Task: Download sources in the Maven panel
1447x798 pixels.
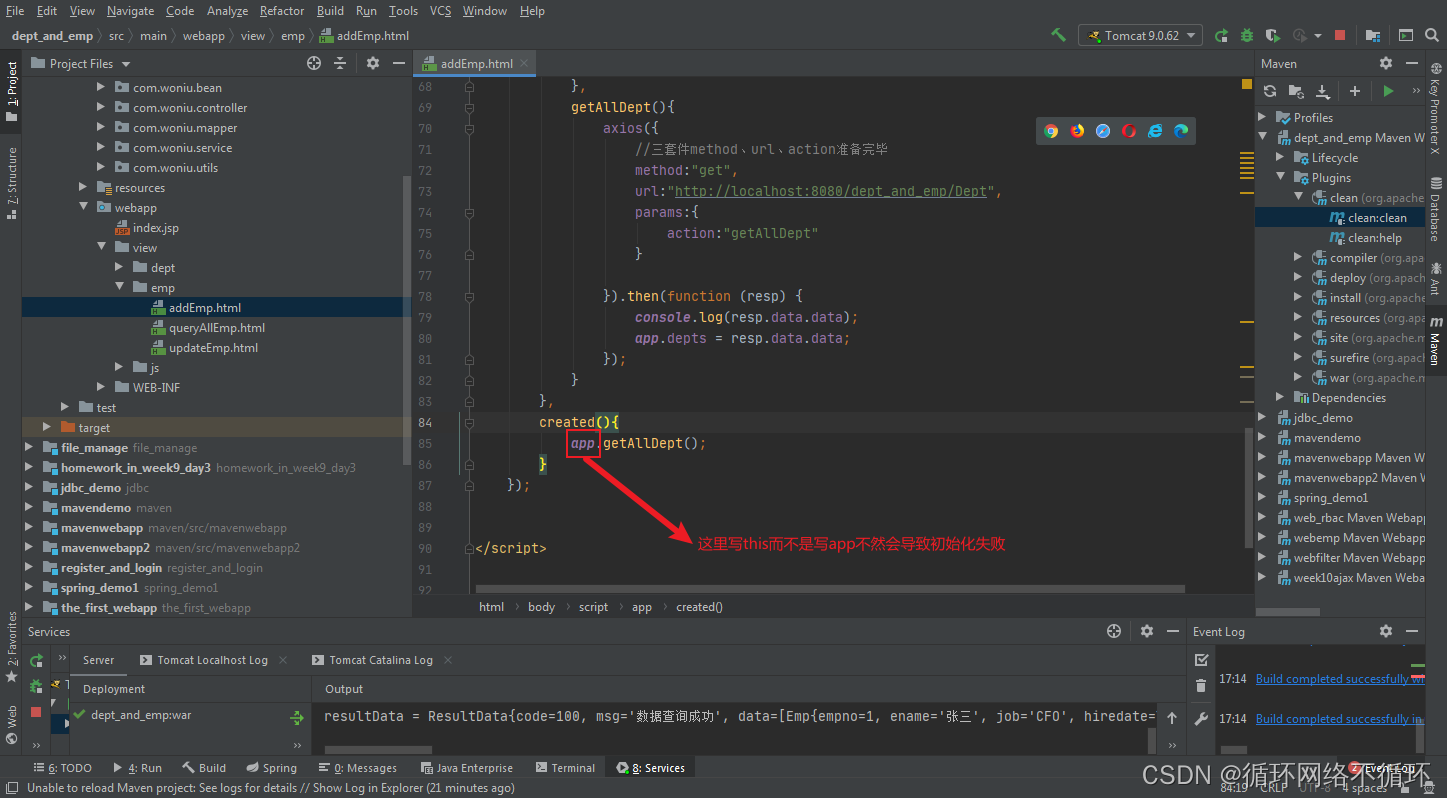Action: coord(1323,91)
